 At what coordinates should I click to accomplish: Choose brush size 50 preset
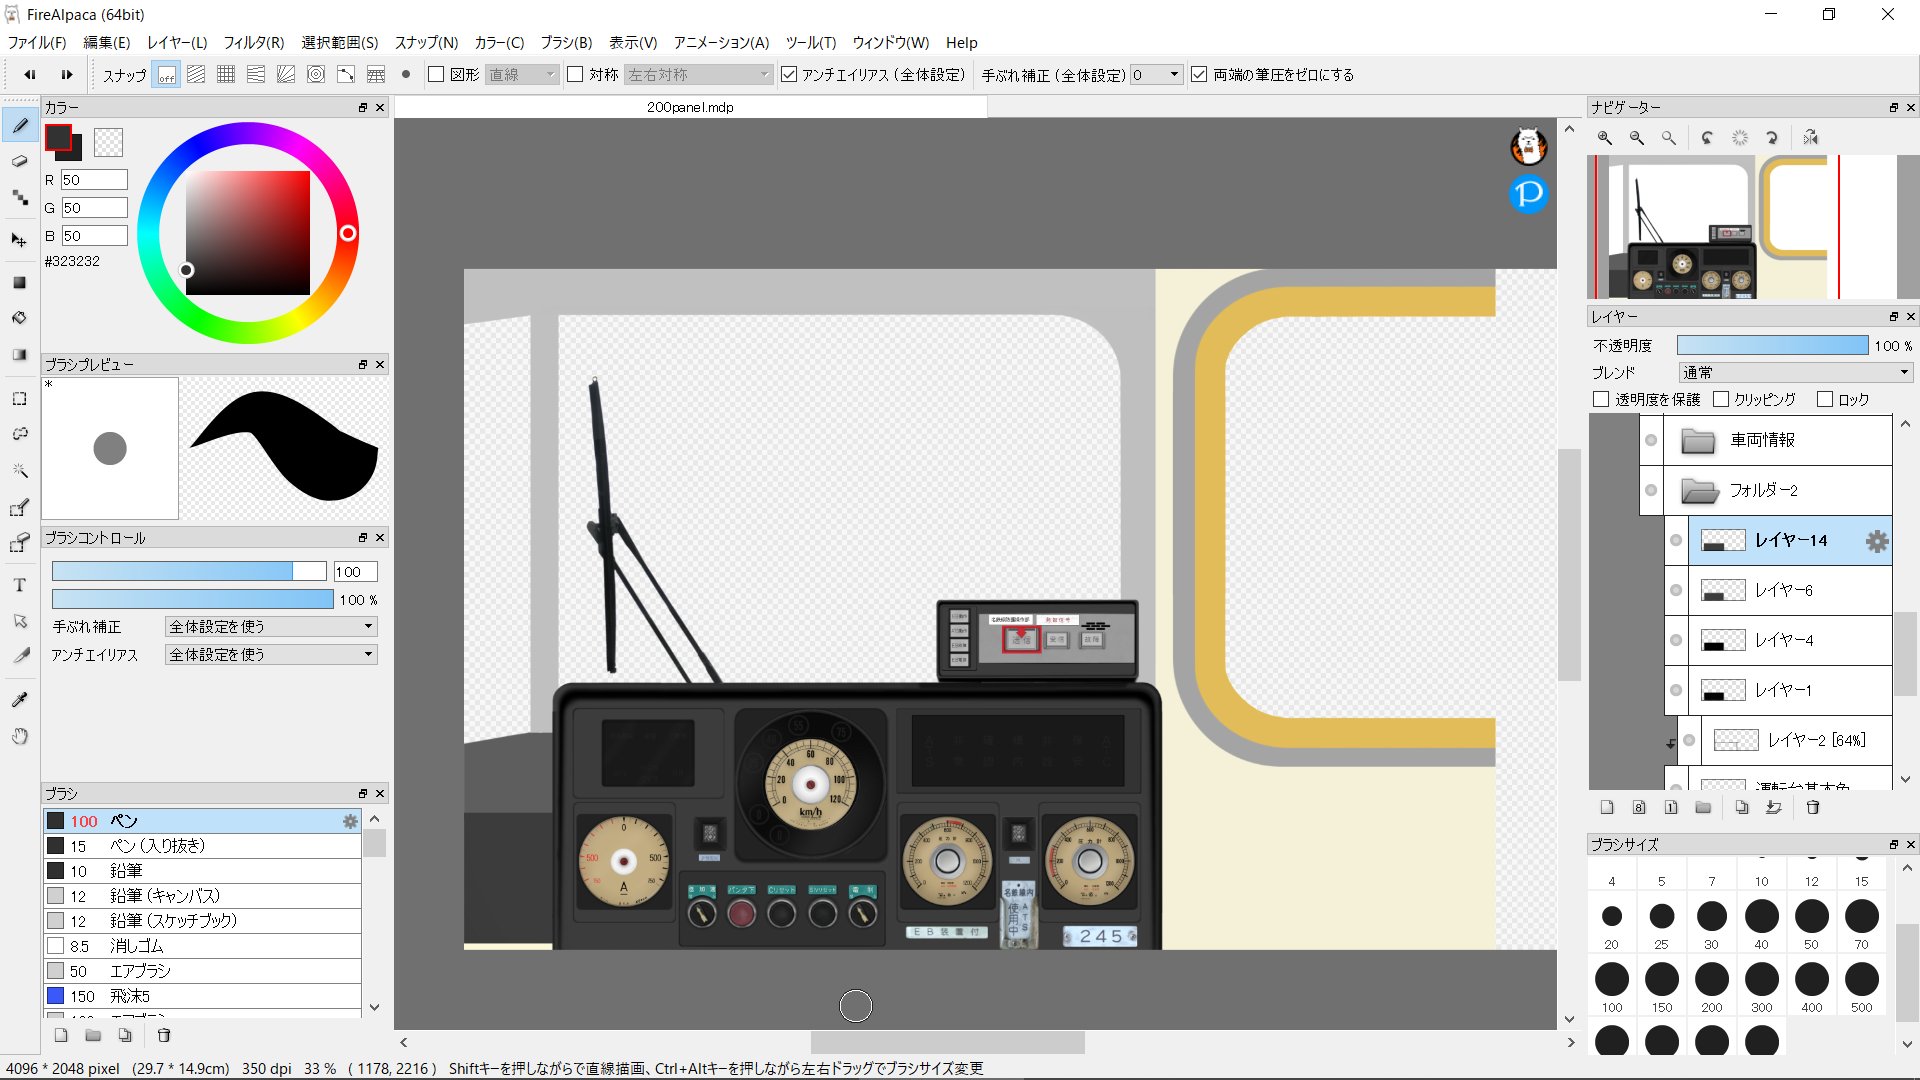click(x=1811, y=924)
